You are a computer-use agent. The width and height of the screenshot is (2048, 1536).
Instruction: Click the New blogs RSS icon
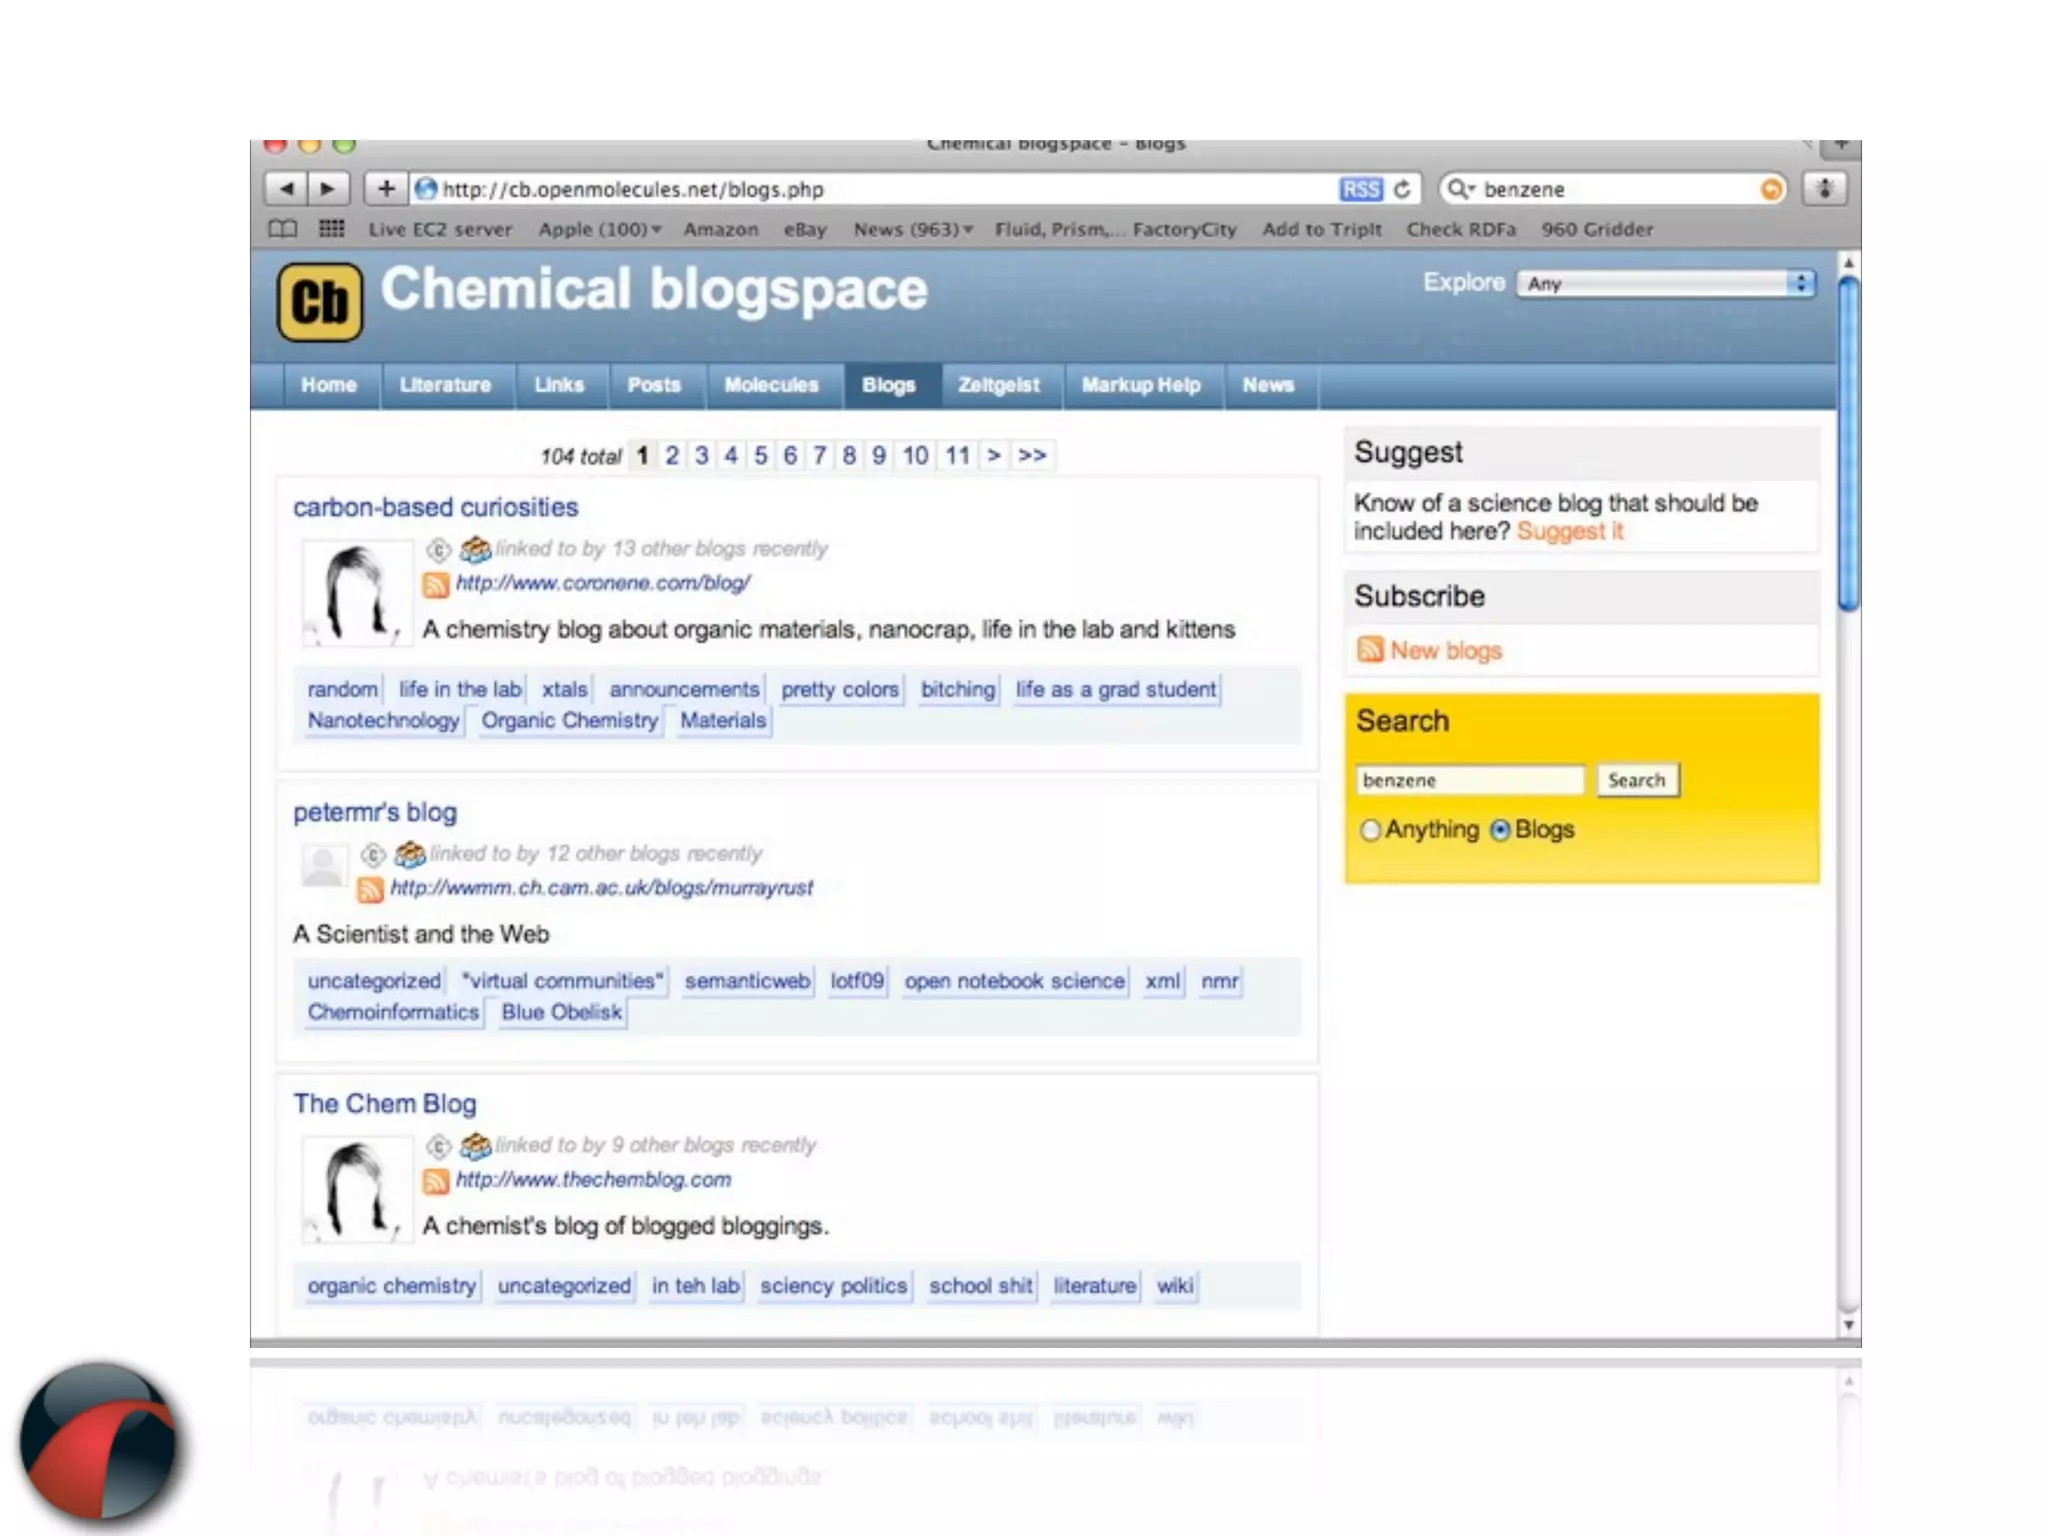coord(1370,650)
